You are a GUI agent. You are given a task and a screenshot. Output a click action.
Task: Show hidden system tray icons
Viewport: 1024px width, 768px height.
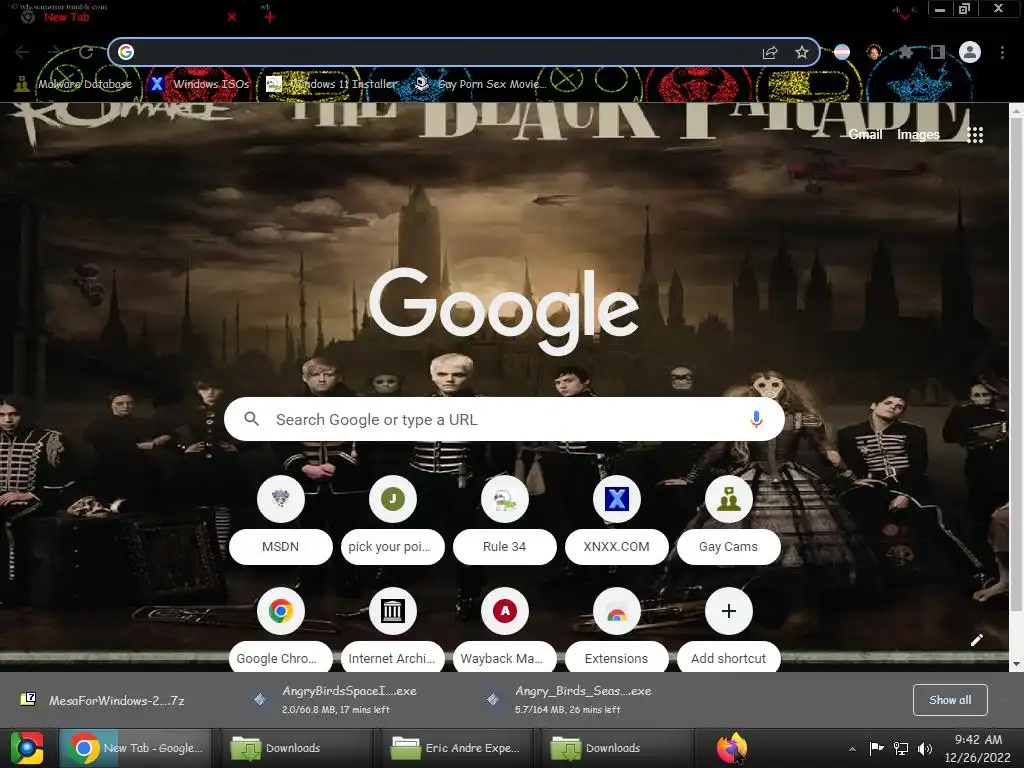pos(852,749)
